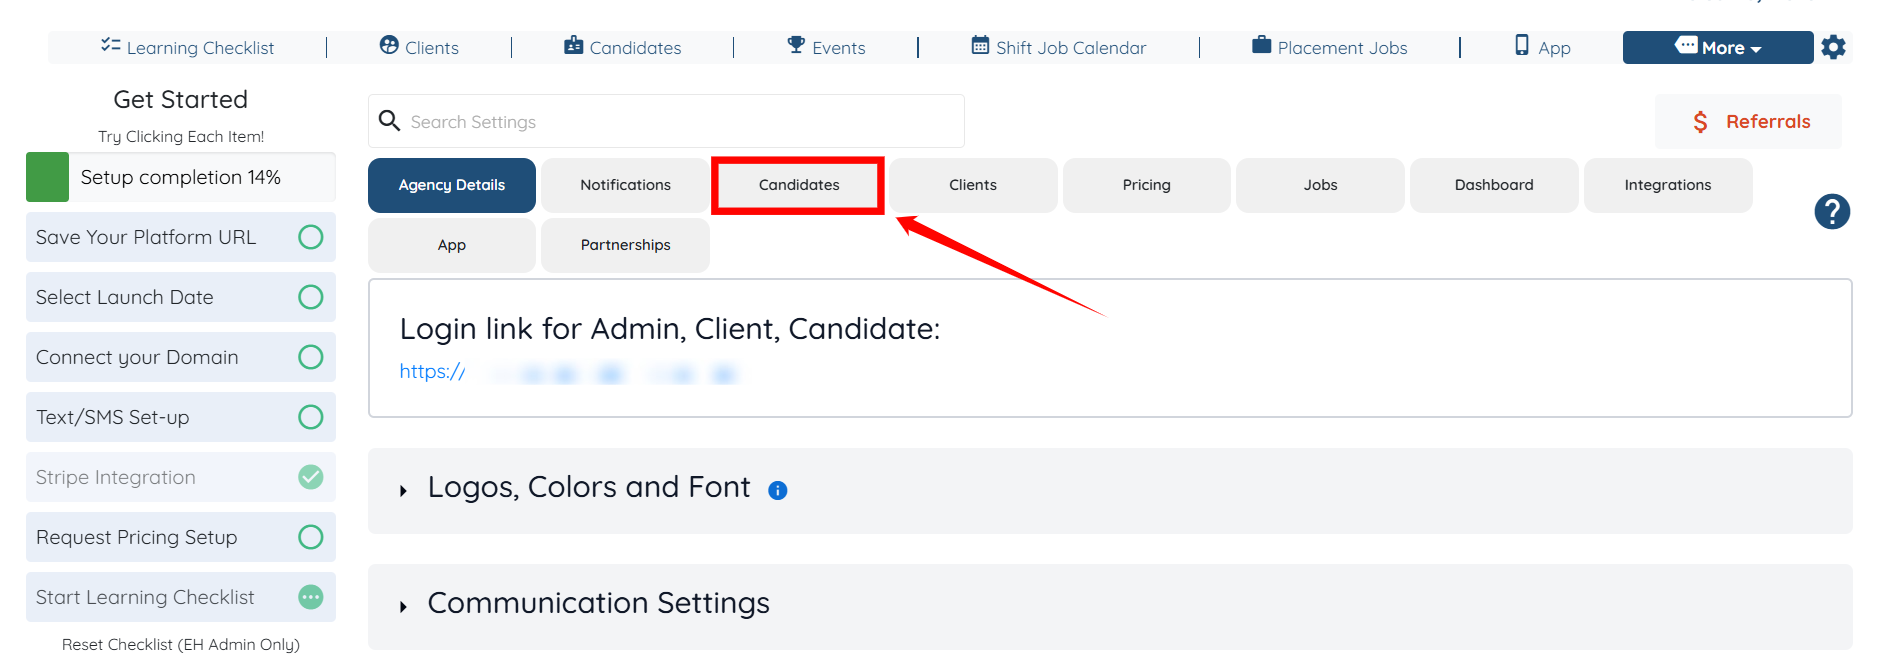Click the magnifier icon in Search Settings

[x=389, y=121]
